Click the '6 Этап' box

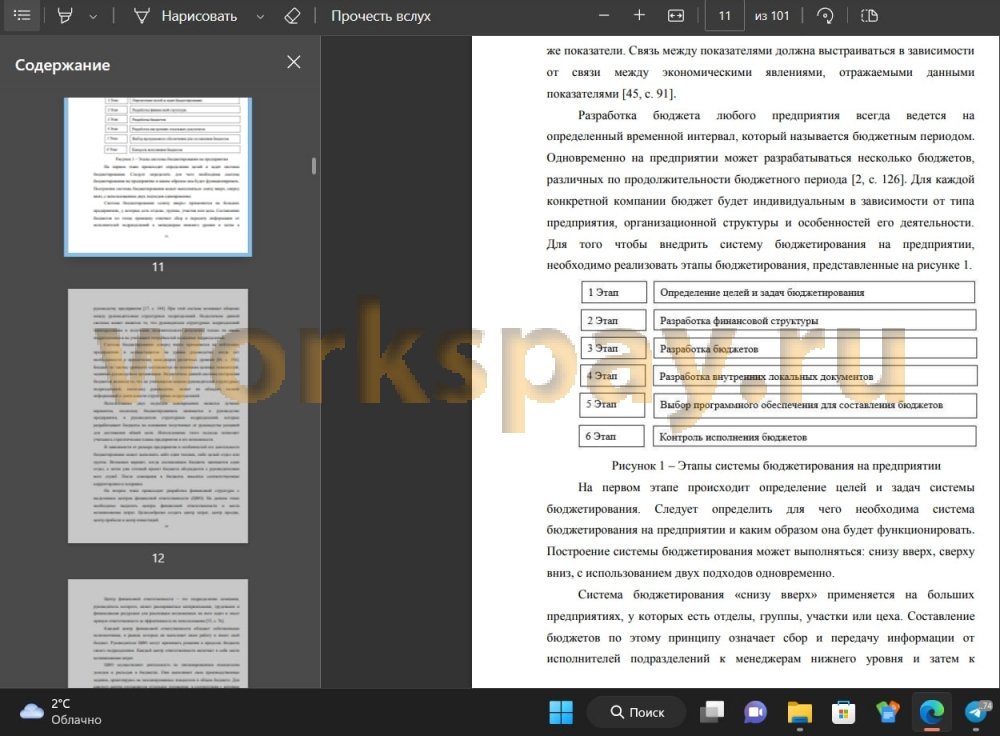tap(612, 436)
